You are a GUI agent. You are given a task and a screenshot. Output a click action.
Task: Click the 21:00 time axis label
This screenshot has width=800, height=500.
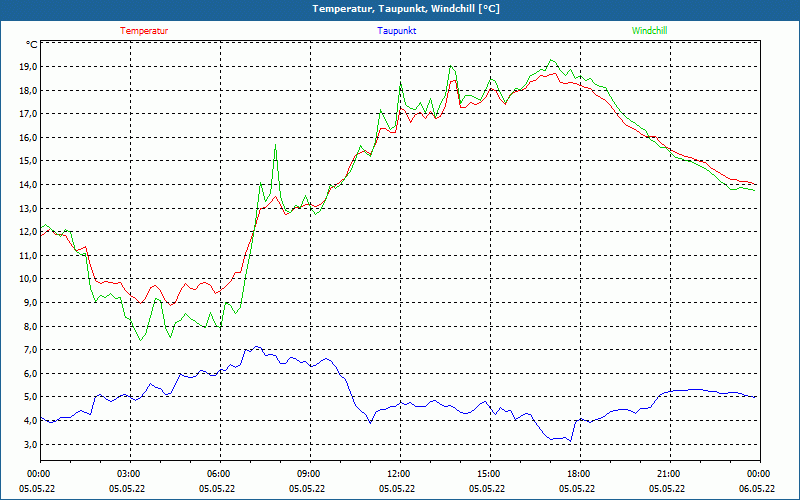point(670,473)
